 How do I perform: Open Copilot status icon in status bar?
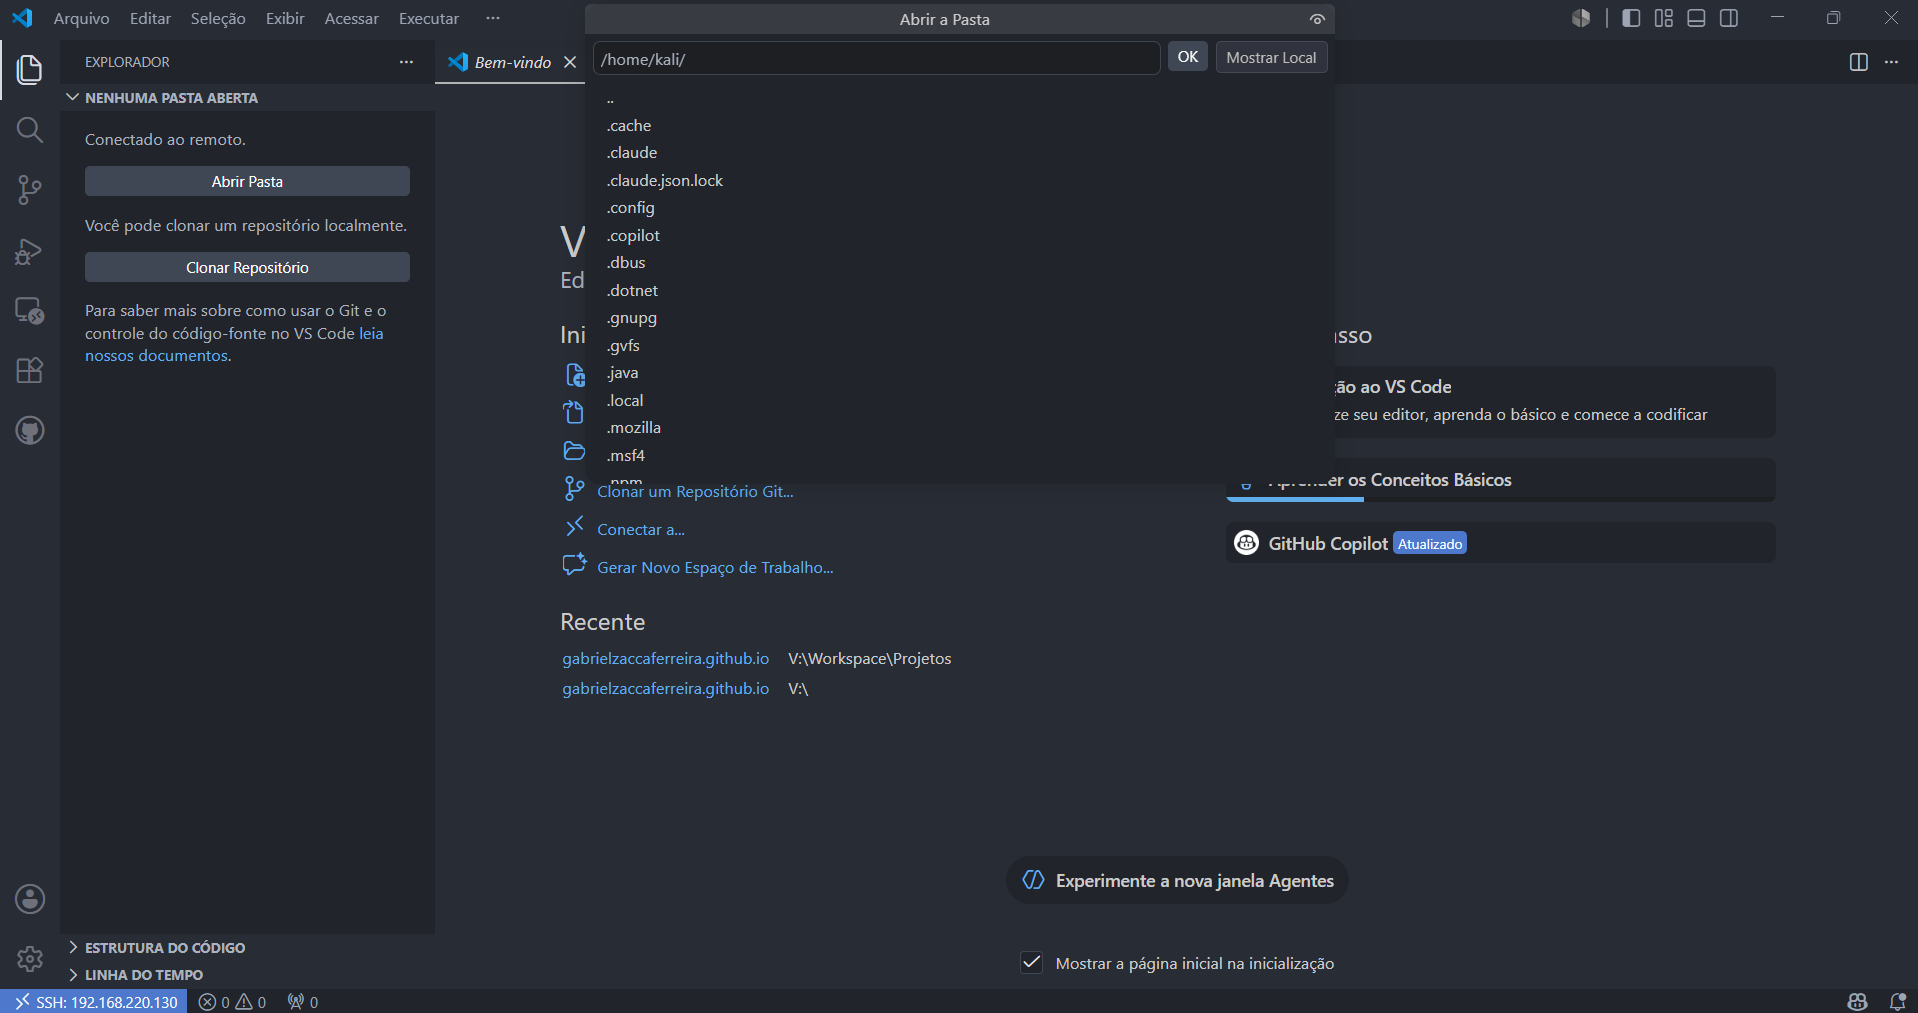pos(1858,1002)
